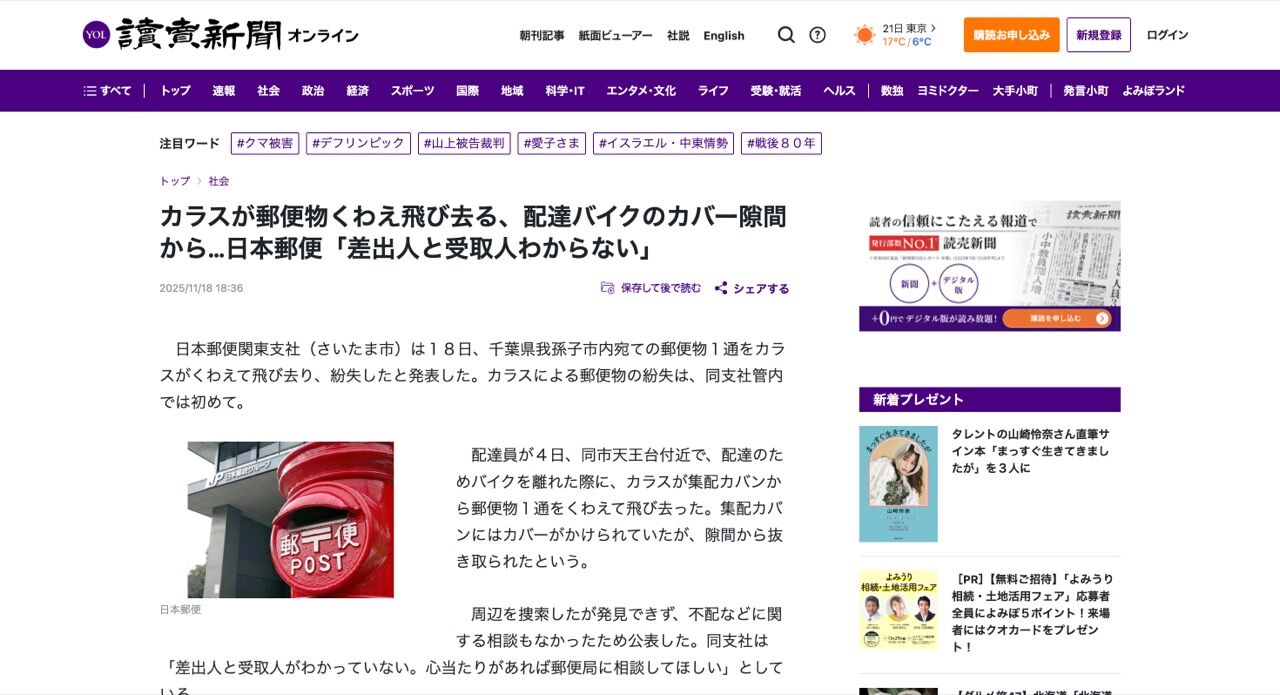Open the sunny weather icon
The height and width of the screenshot is (695, 1280).
[x=864, y=35]
